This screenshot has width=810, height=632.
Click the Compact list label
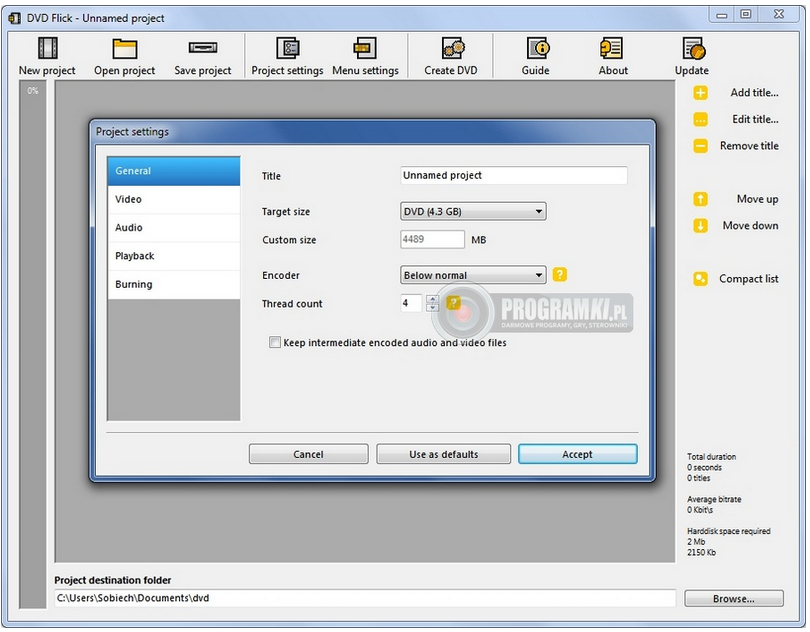pyautogui.click(x=749, y=279)
